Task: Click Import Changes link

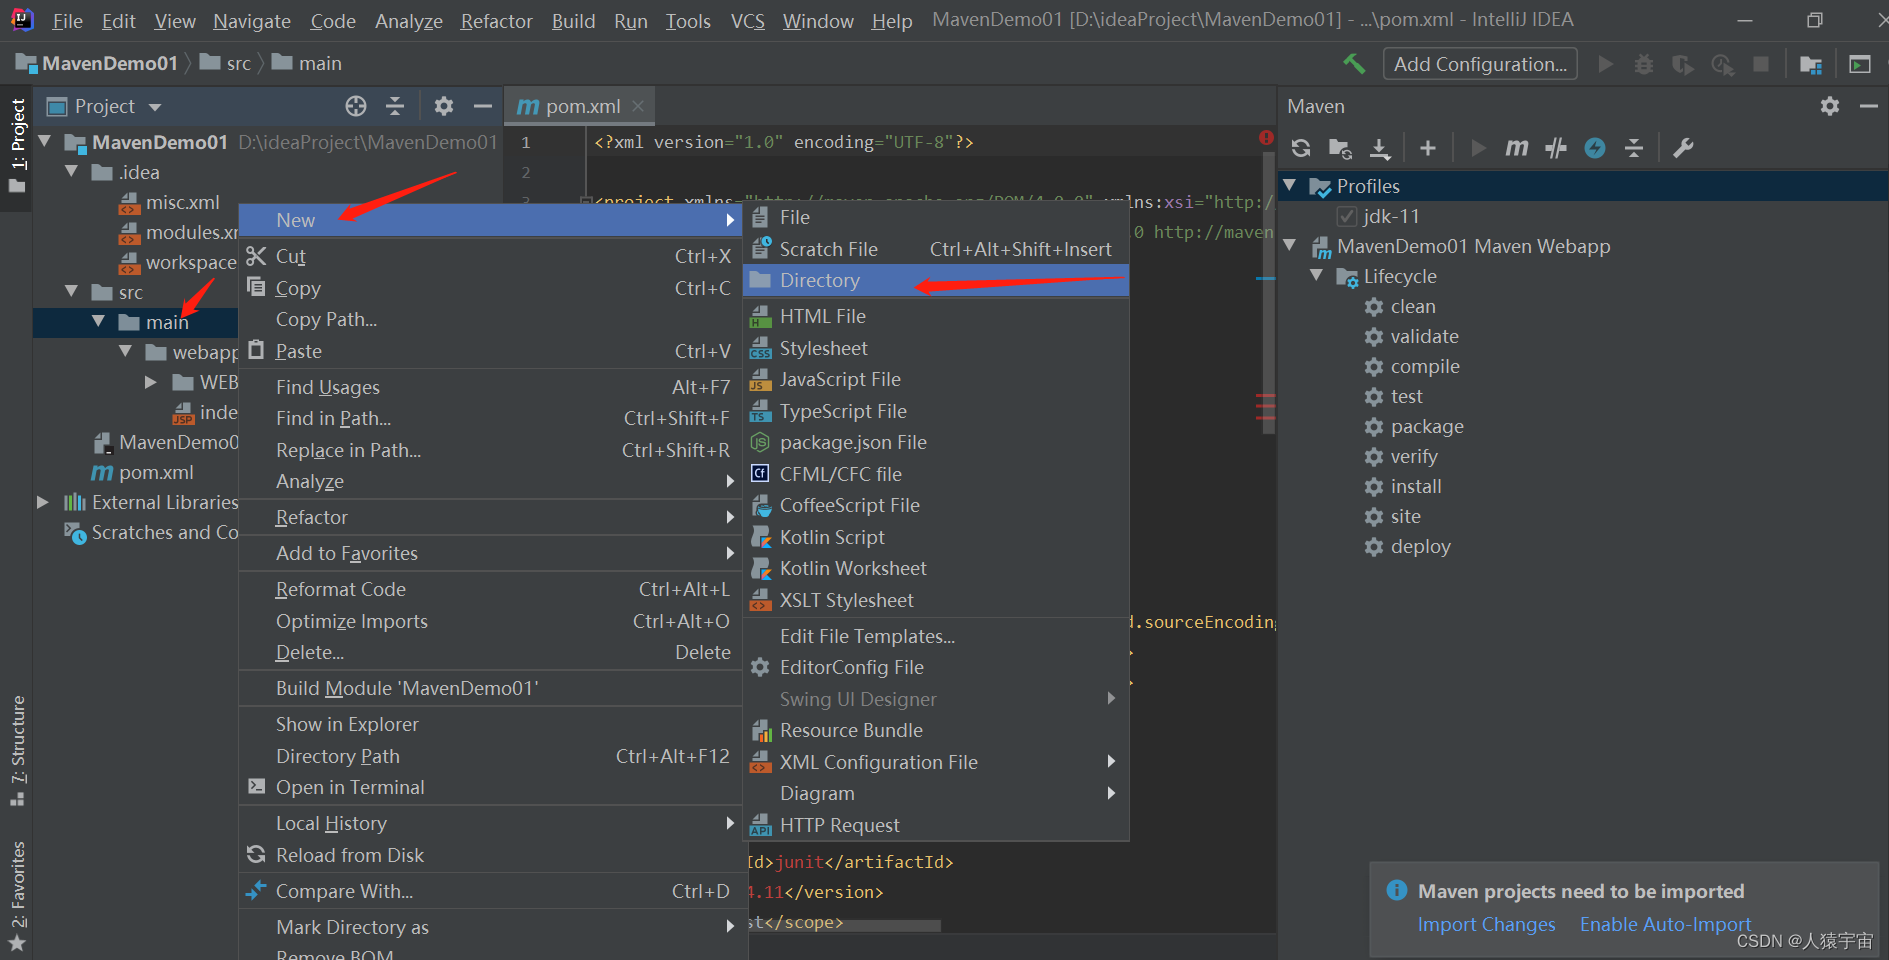Action: [x=1486, y=925]
